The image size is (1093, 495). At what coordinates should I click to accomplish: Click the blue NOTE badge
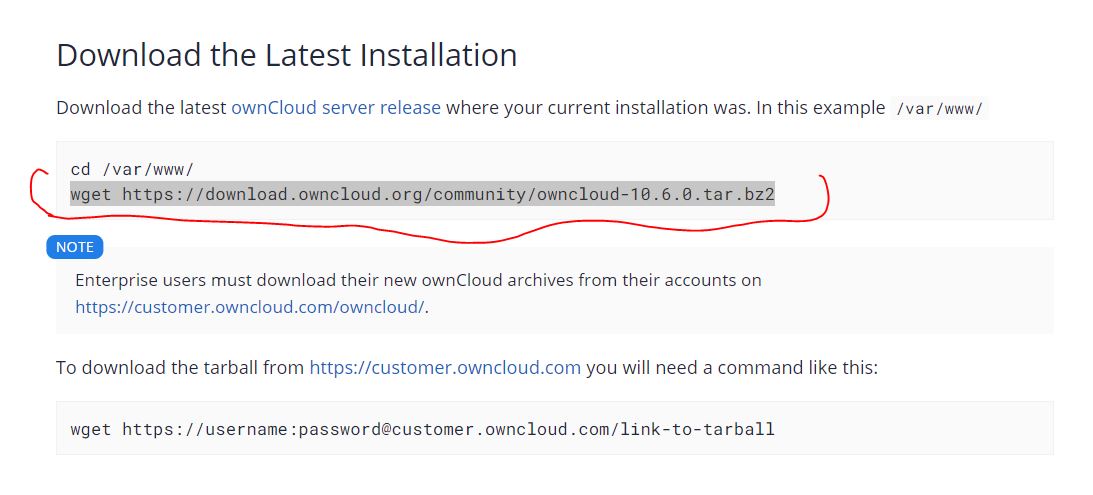point(75,247)
